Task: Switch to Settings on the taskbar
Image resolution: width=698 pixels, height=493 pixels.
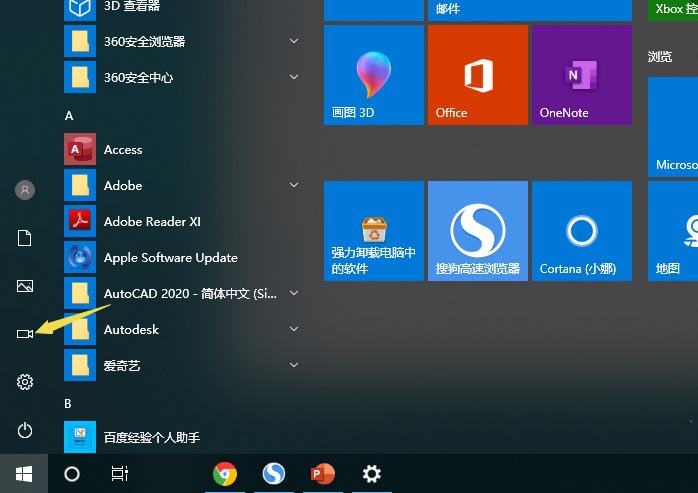Action: (372, 473)
